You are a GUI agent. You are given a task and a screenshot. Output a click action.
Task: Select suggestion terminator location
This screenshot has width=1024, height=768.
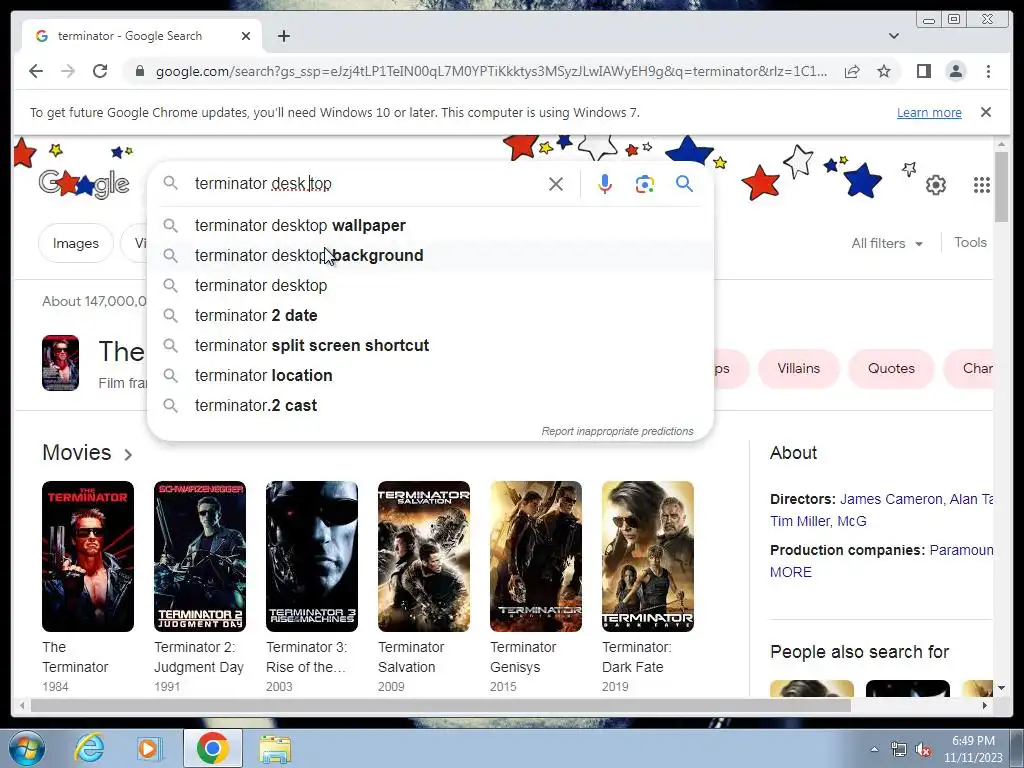(x=430, y=376)
